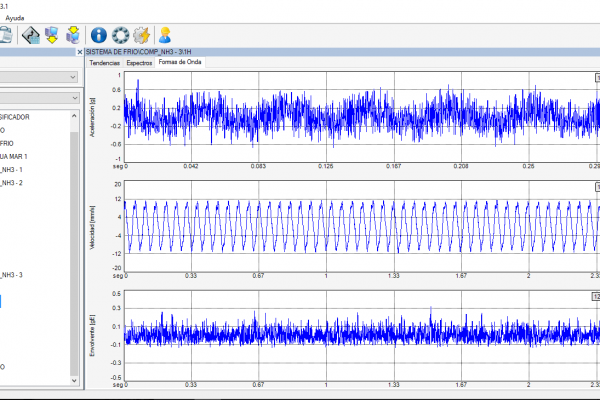Select the tree item ending in NH3 - 1
The height and width of the screenshot is (400, 600).
tap(12, 170)
